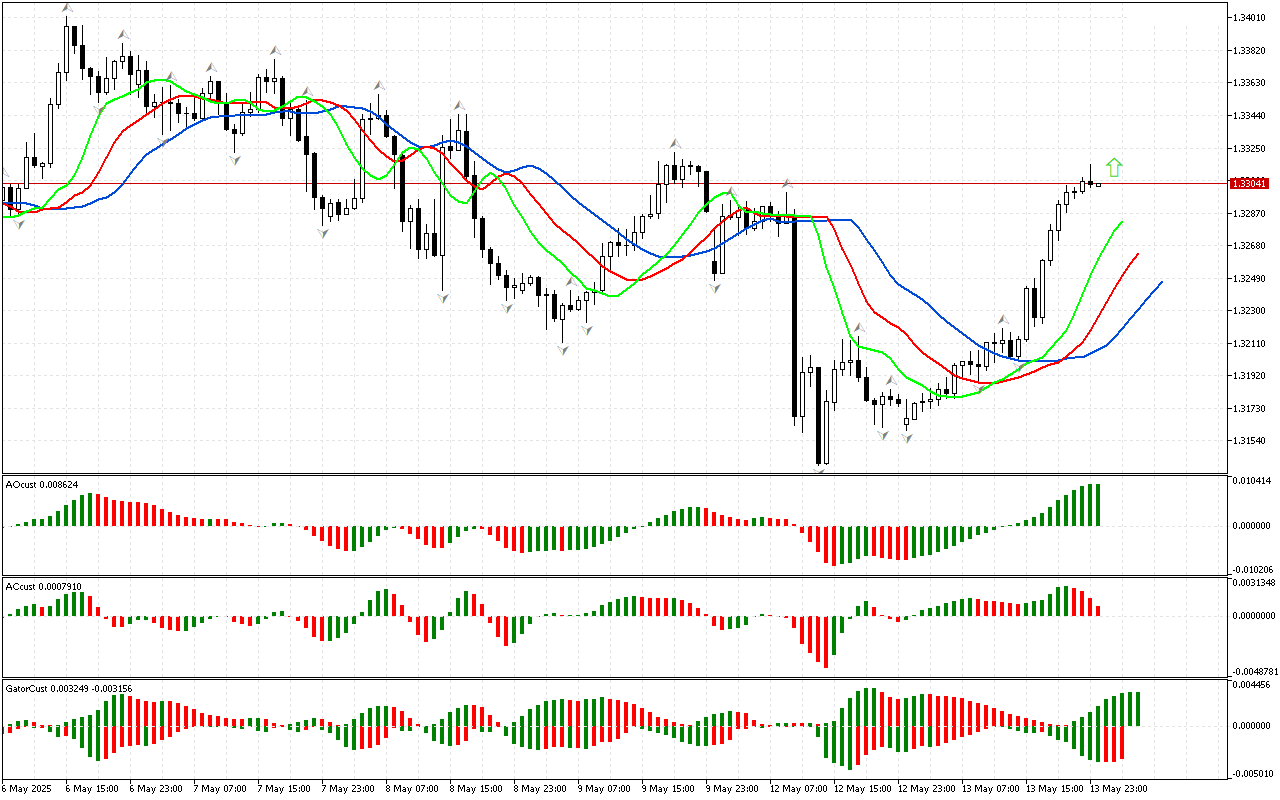Select the AOcust indicator label
The image size is (1280, 800).
click(x=35, y=484)
